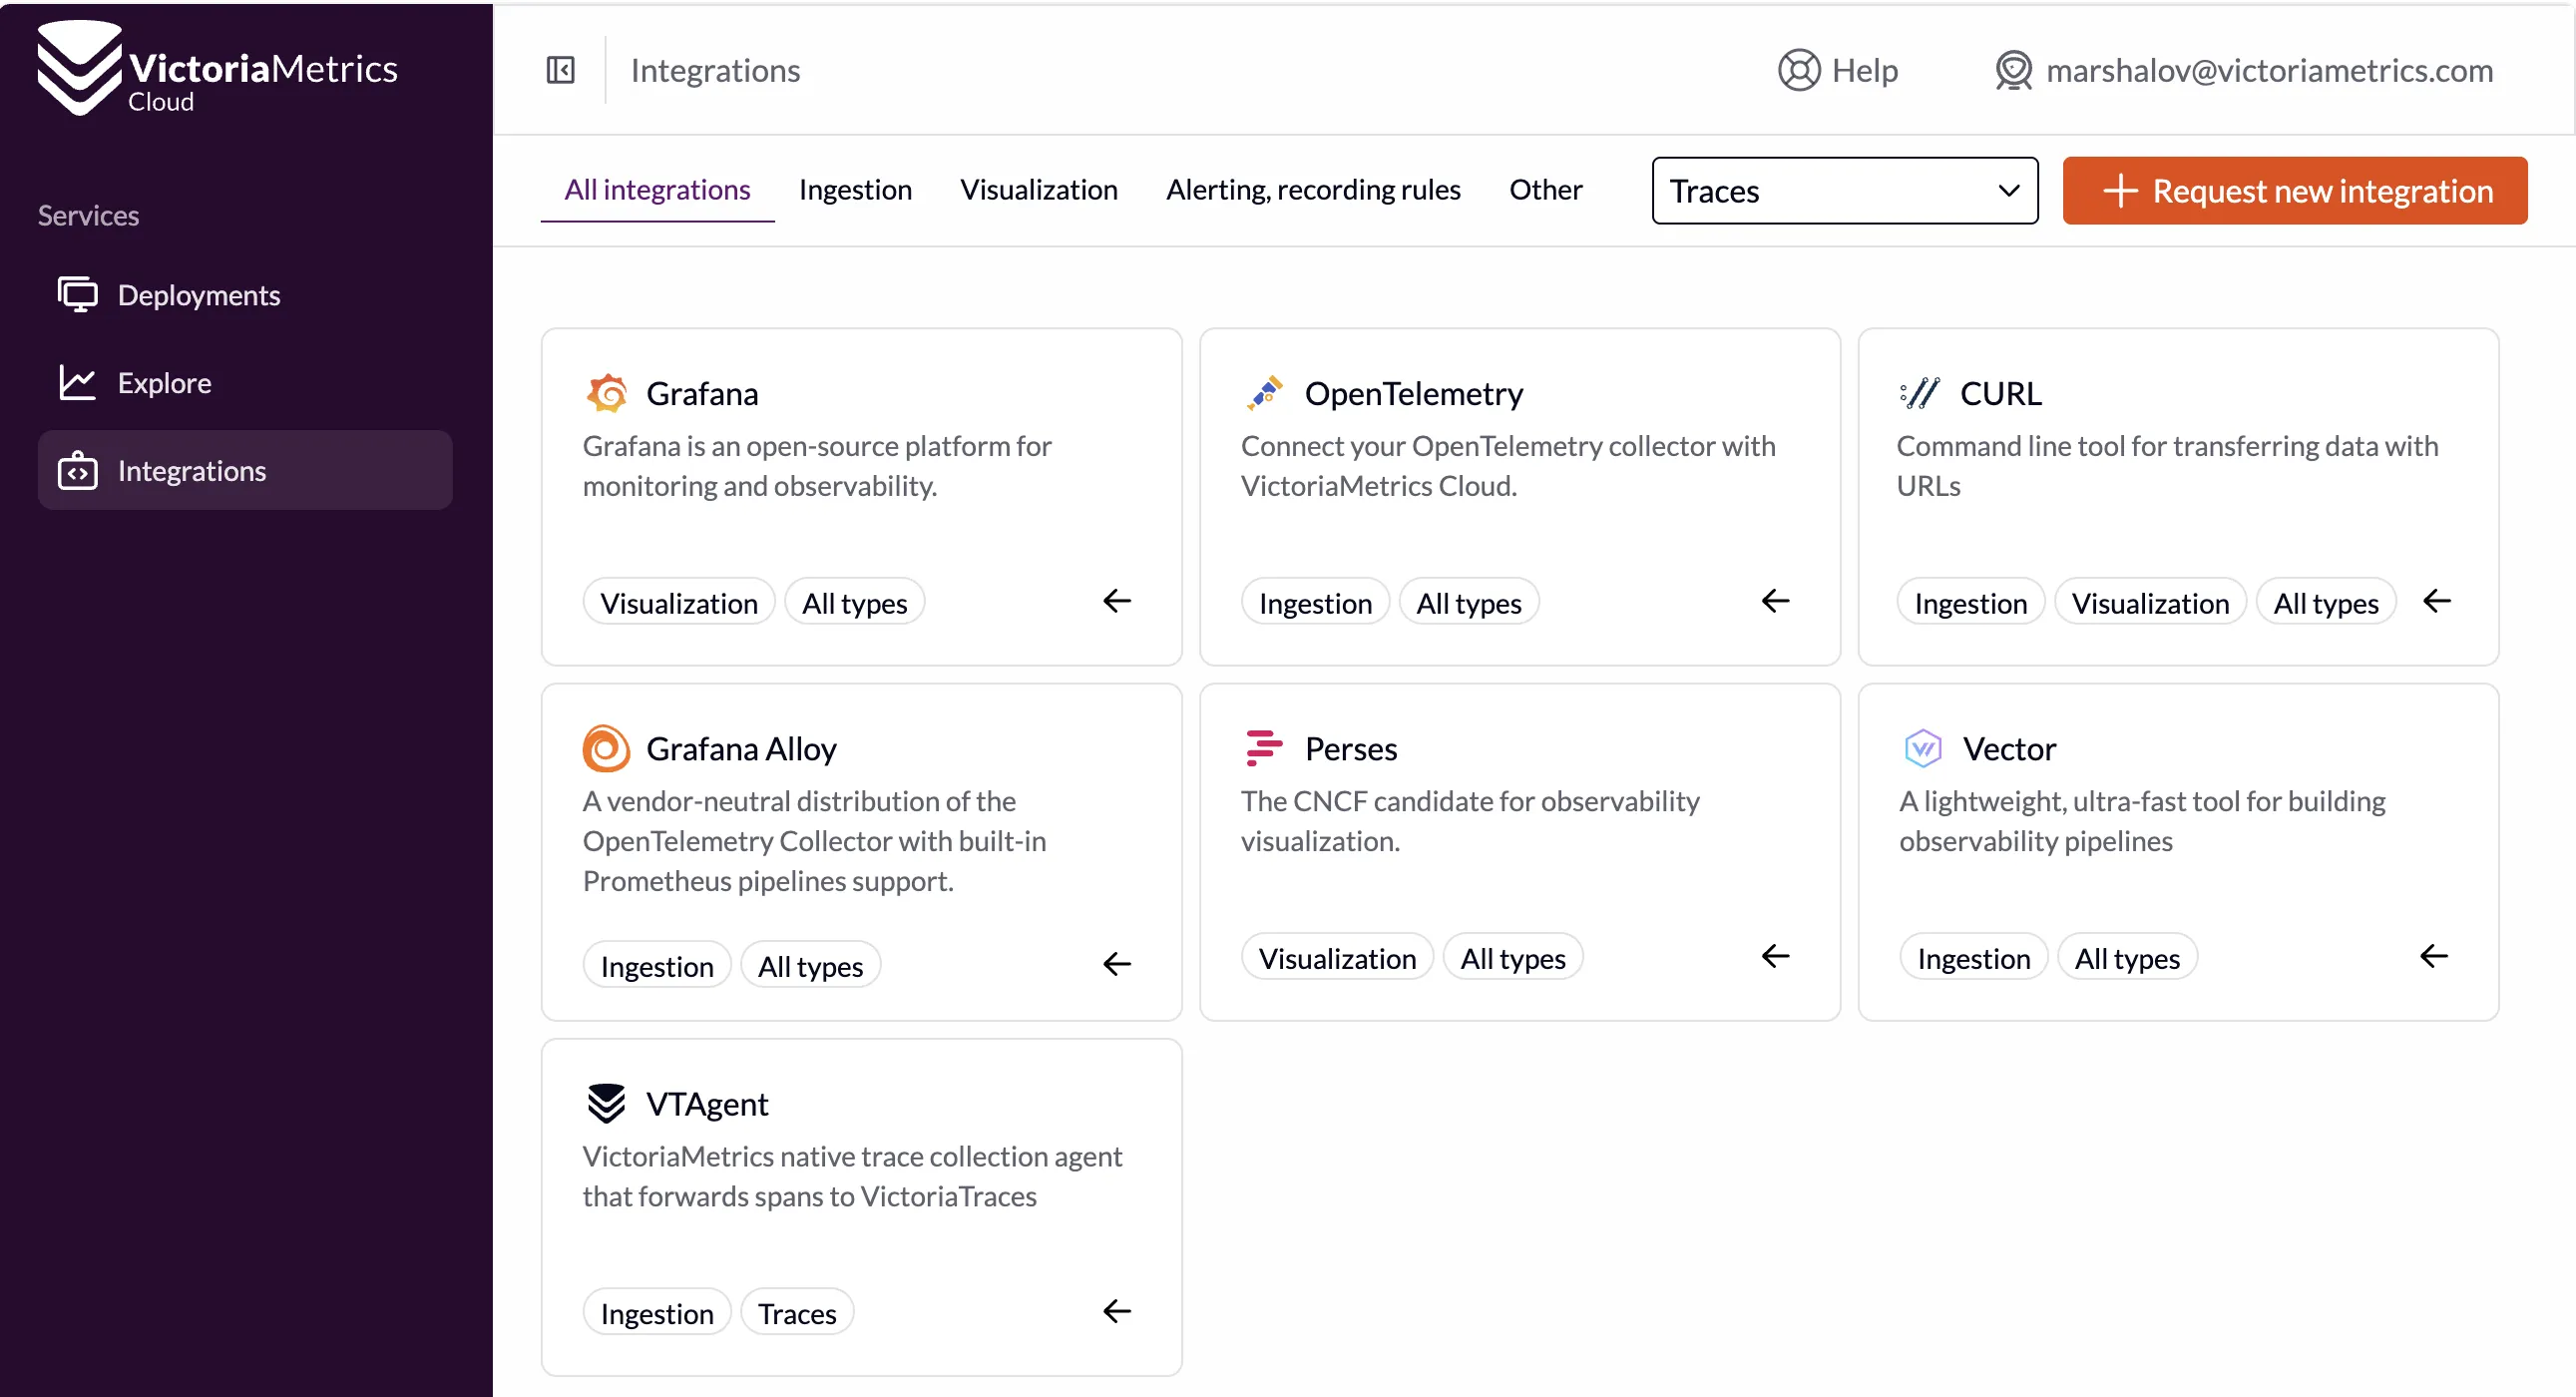Image resolution: width=2576 pixels, height=1397 pixels.
Task: Click the Explore chart icon
Action: [77, 383]
